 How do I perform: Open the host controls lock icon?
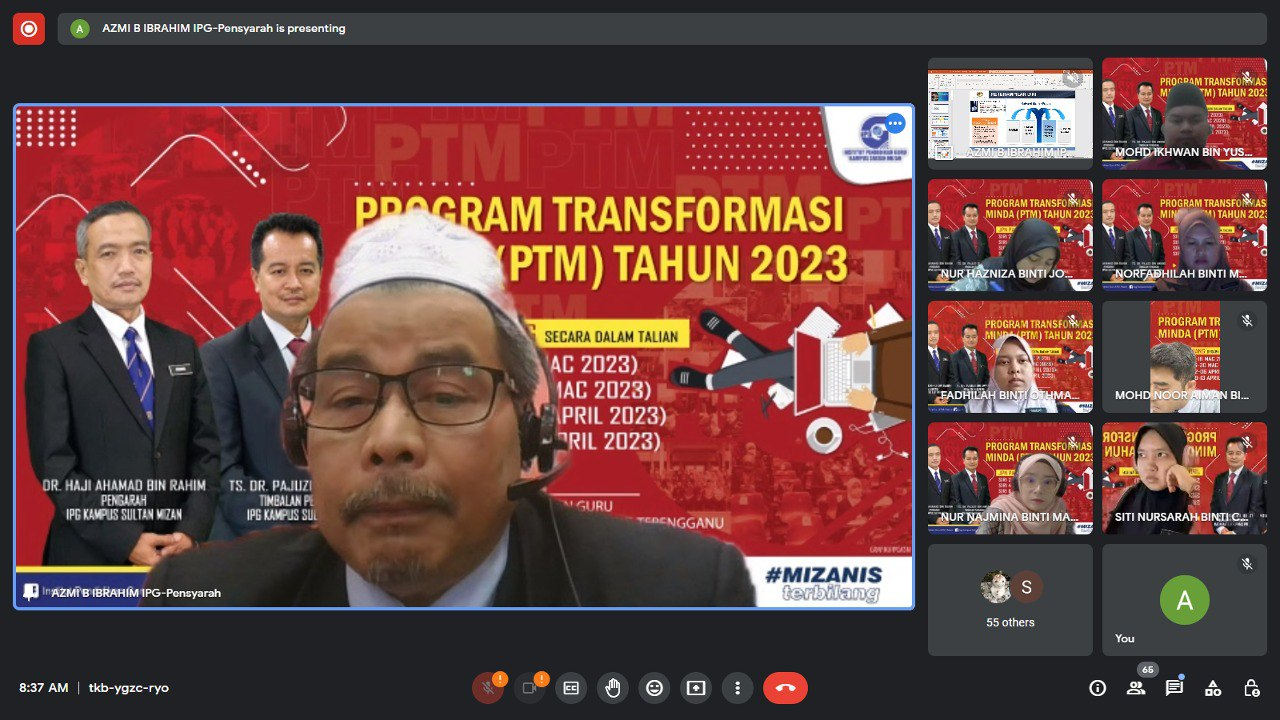point(1251,688)
